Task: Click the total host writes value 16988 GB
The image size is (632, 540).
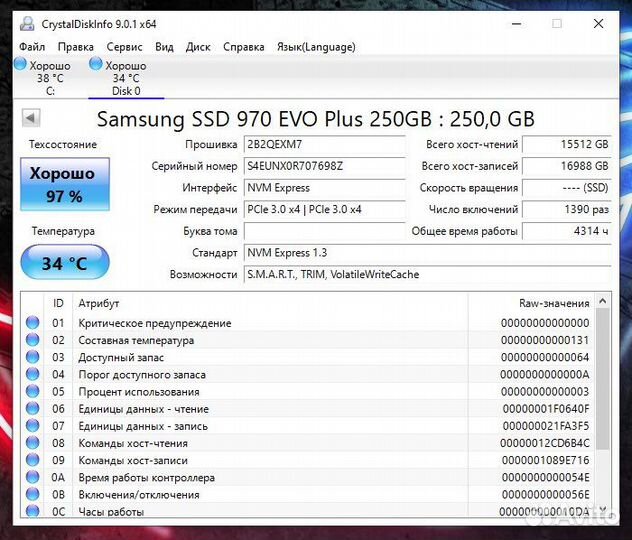Action: click(567, 166)
